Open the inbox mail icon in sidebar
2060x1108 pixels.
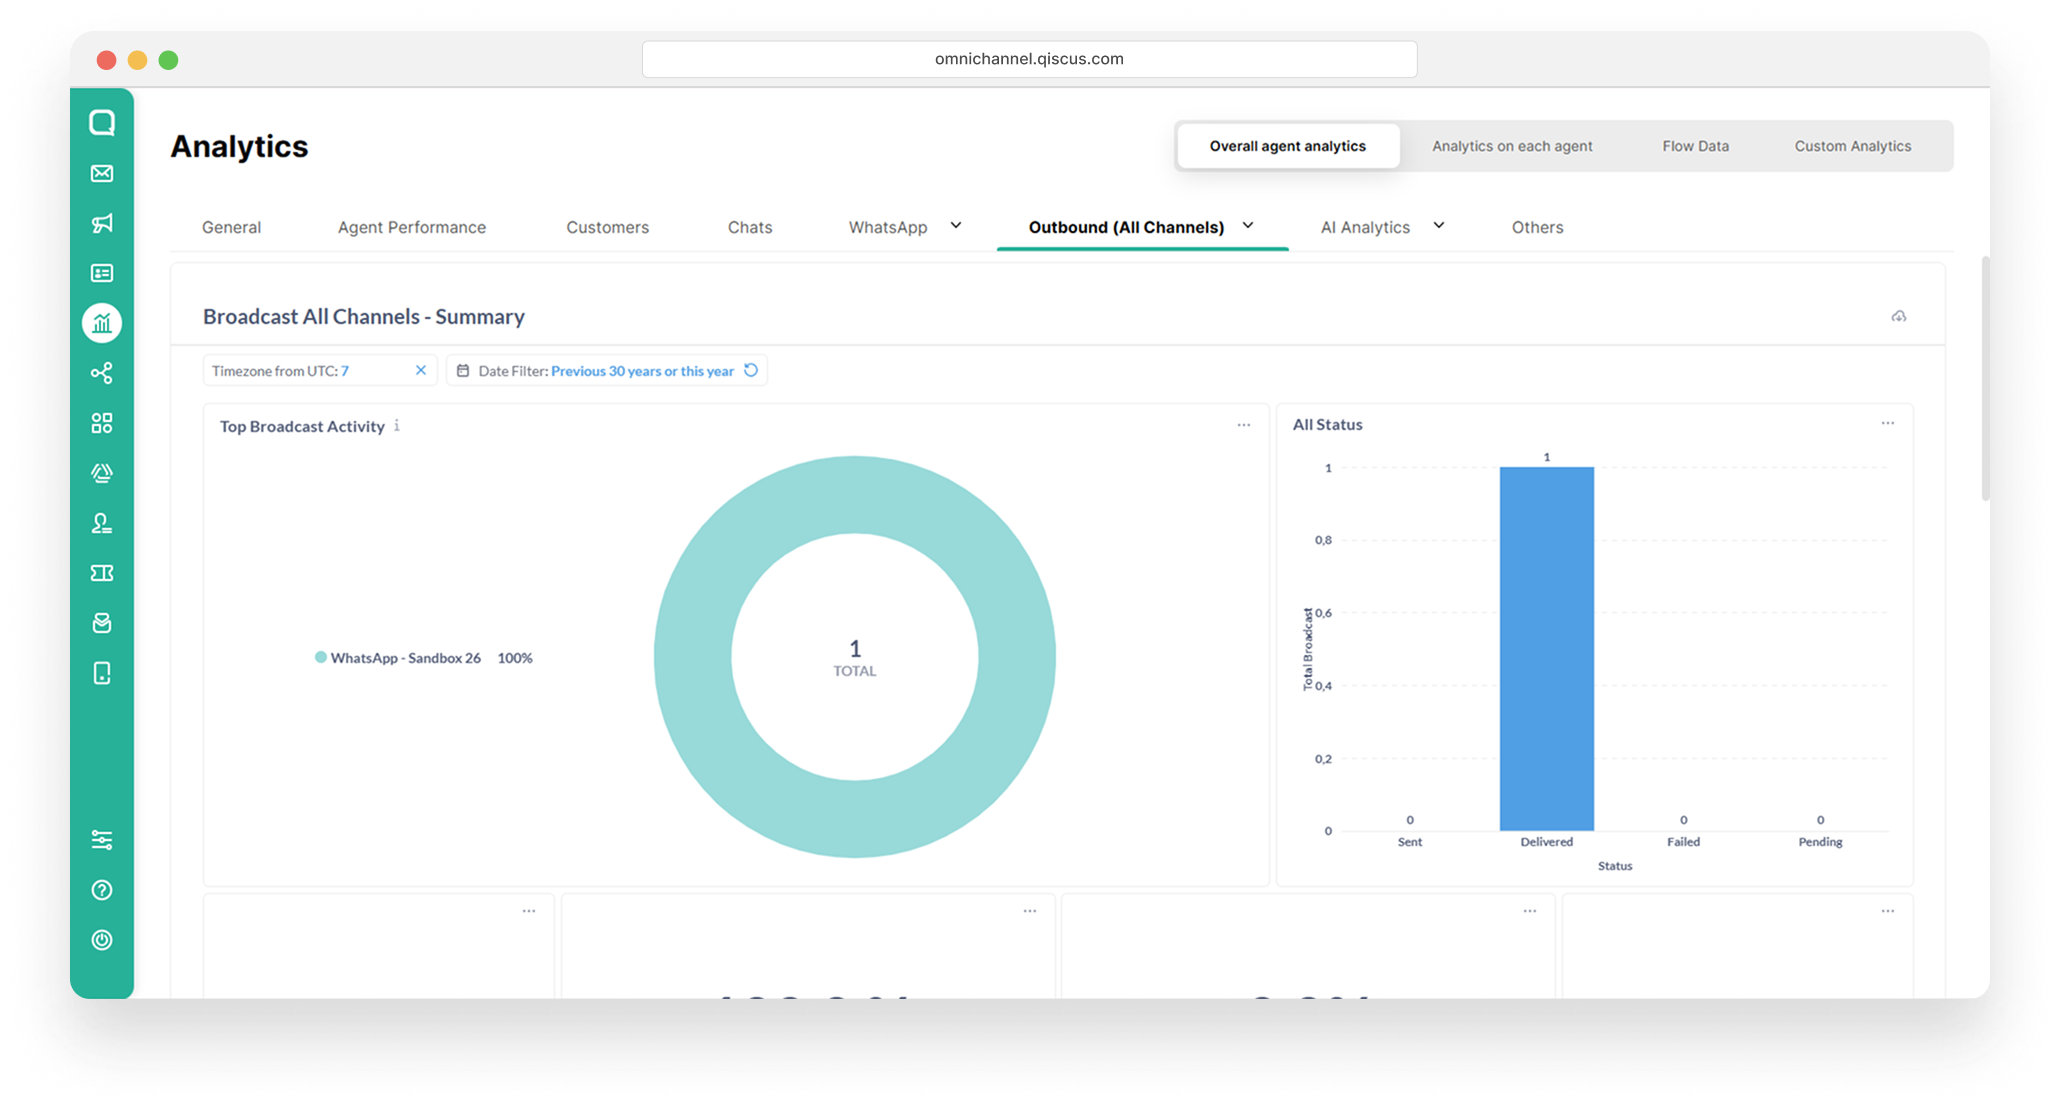point(102,173)
